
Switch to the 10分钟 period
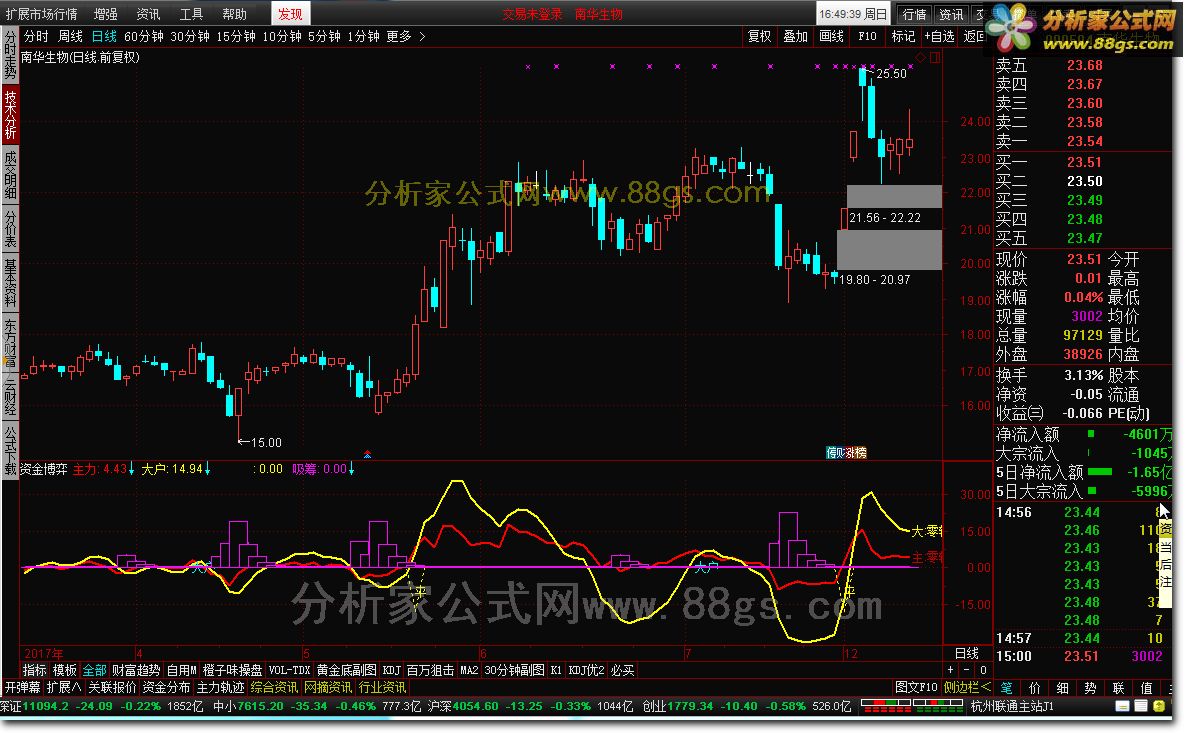[x=282, y=36]
